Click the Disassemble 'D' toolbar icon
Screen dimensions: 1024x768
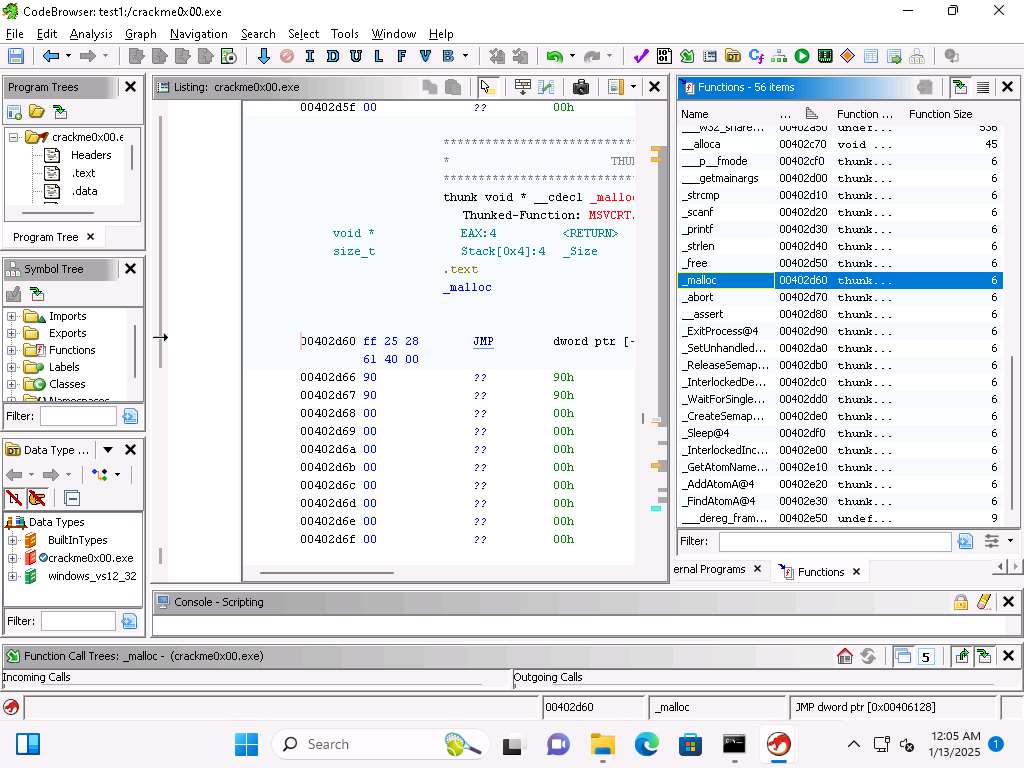coord(332,57)
